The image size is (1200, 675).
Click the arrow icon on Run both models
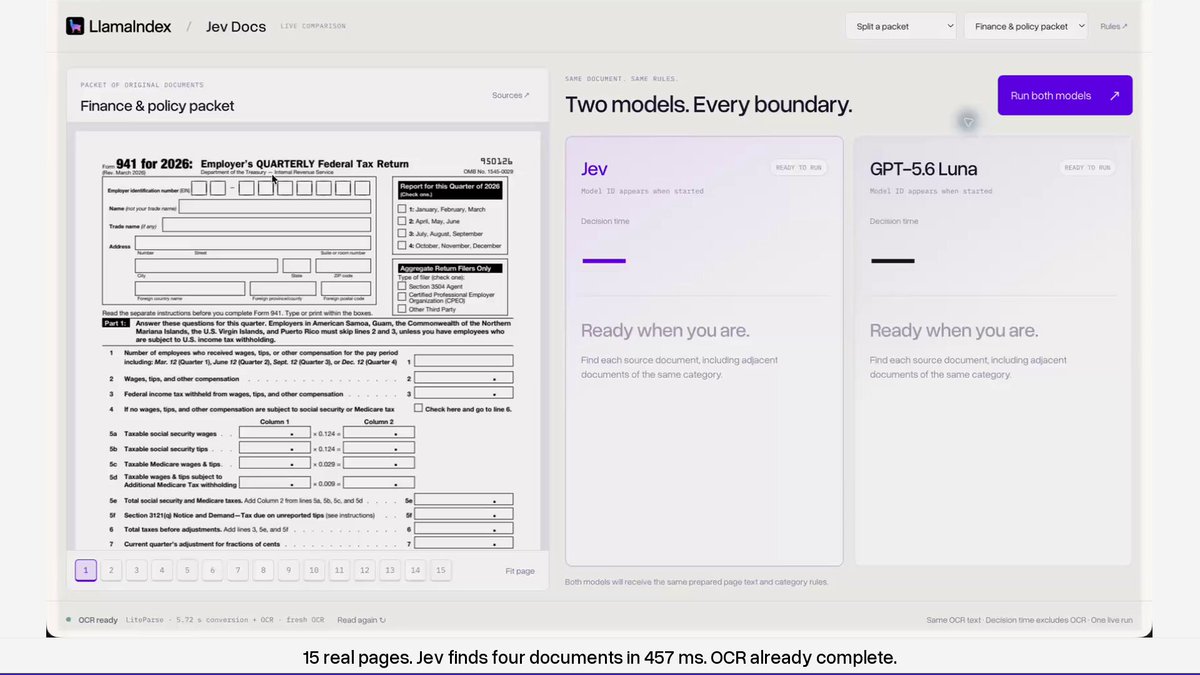(x=1114, y=96)
